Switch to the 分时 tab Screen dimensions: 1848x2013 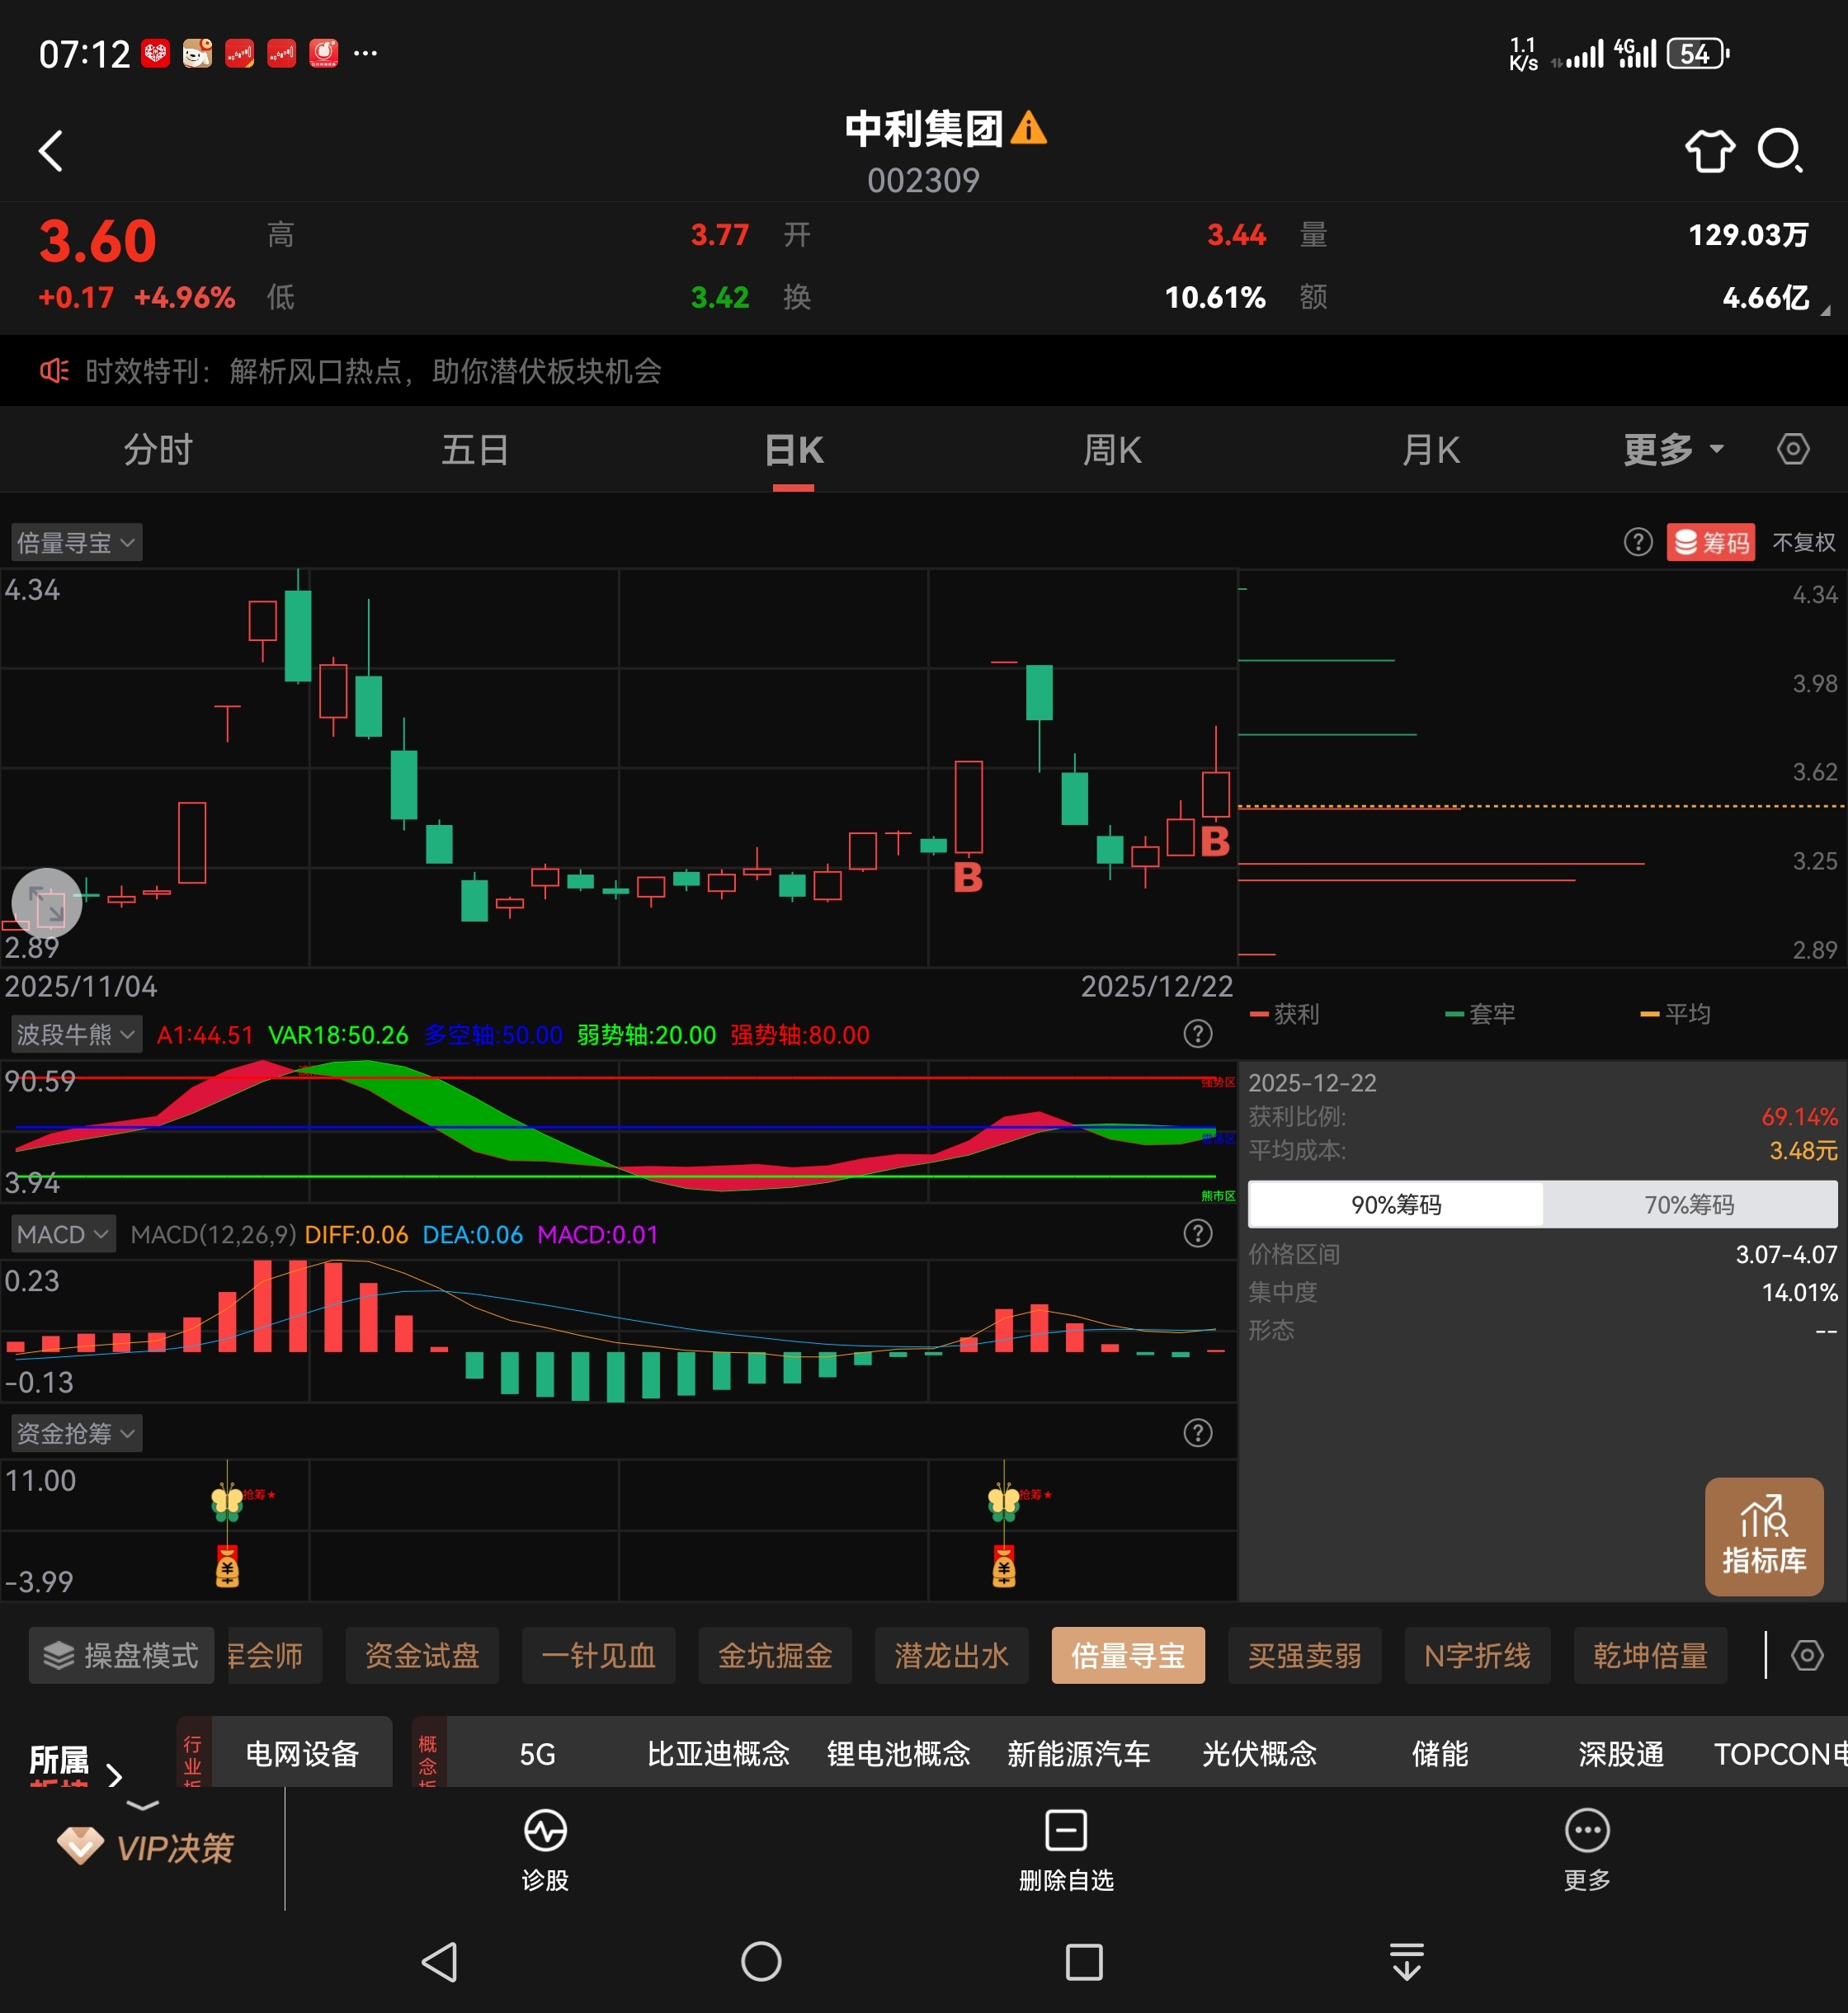click(x=158, y=449)
